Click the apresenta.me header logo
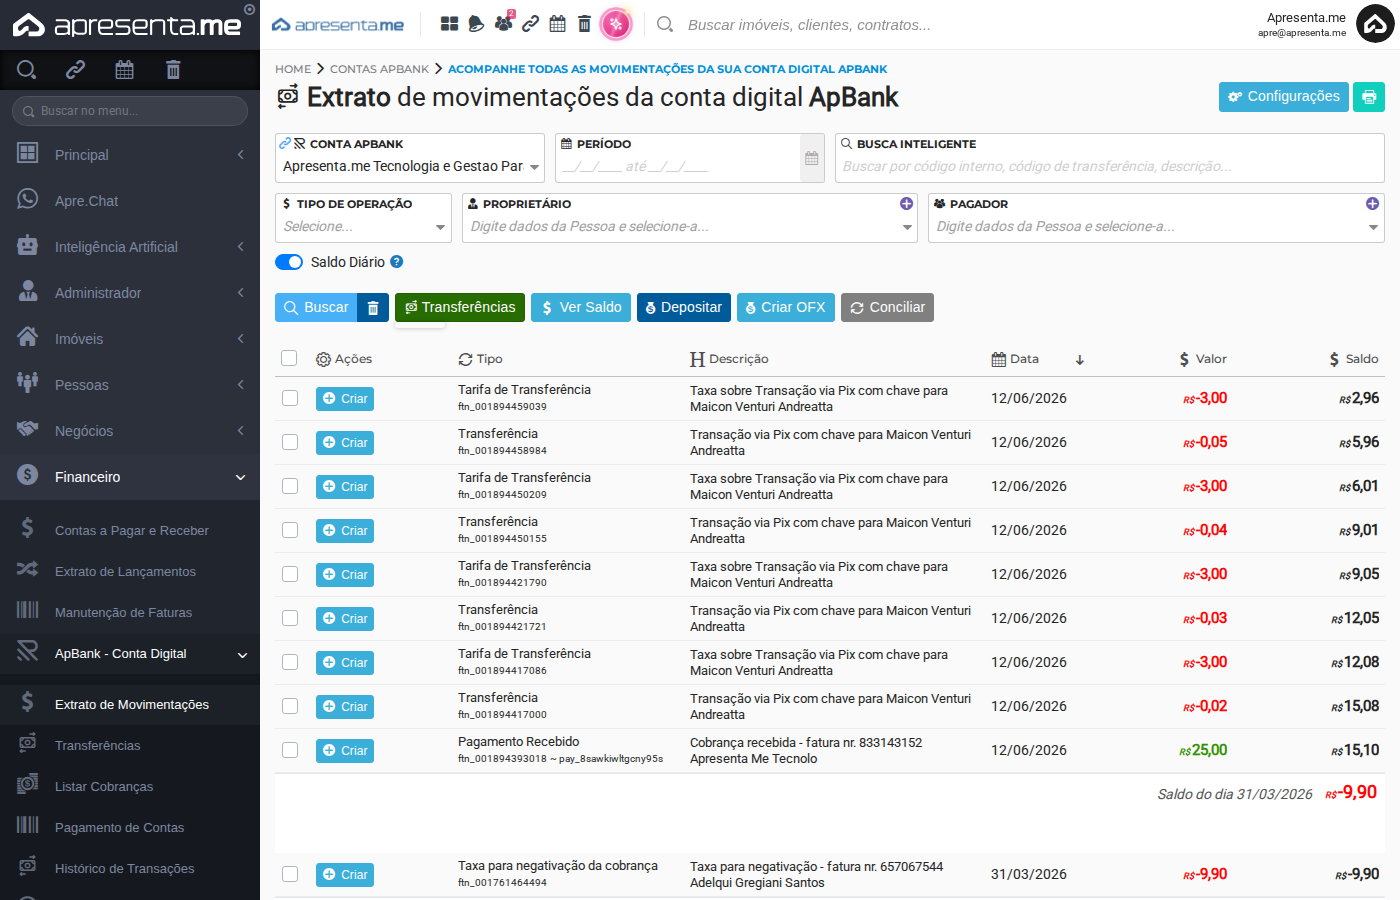The width and height of the screenshot is (1400, 900). click(x=338, y=25)
